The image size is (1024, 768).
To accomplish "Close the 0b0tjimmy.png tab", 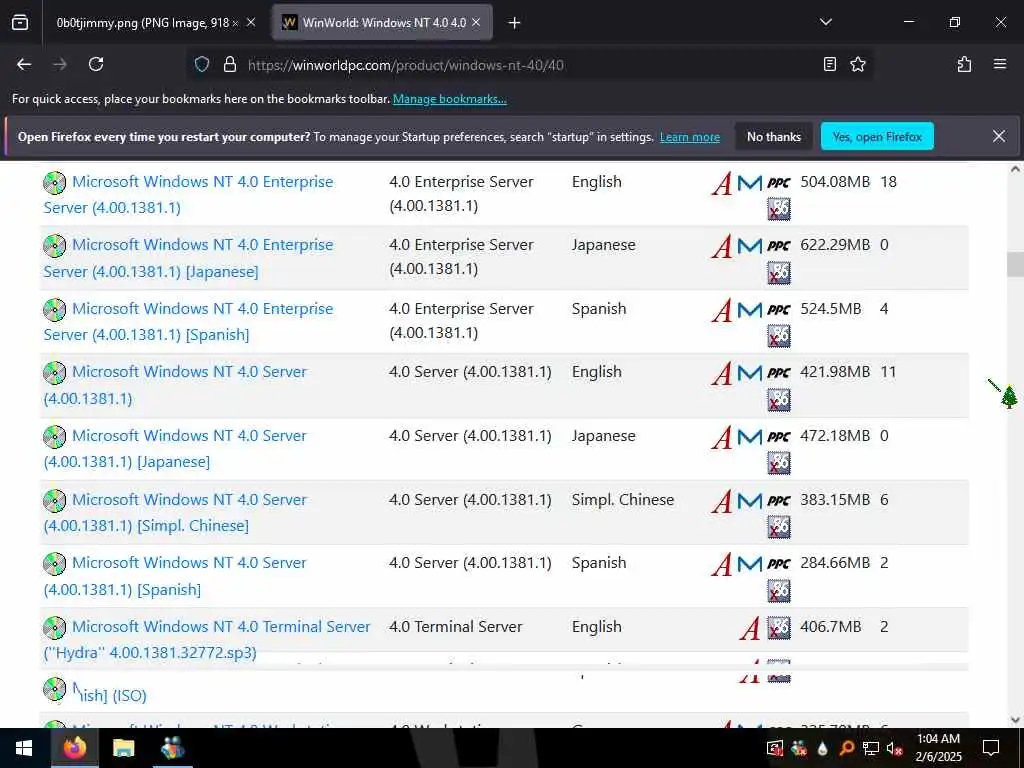I will (251, 23).
